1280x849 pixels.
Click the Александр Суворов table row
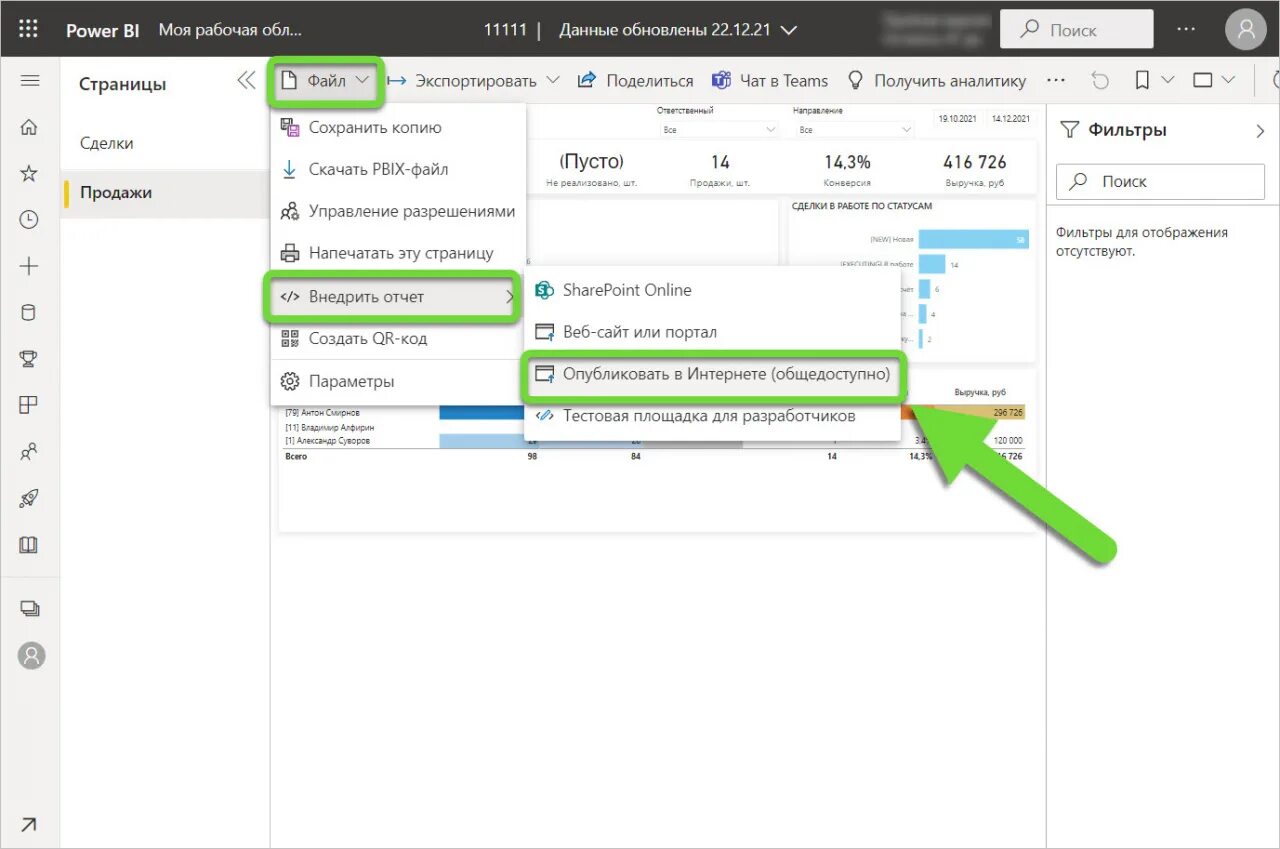(655, 441)
